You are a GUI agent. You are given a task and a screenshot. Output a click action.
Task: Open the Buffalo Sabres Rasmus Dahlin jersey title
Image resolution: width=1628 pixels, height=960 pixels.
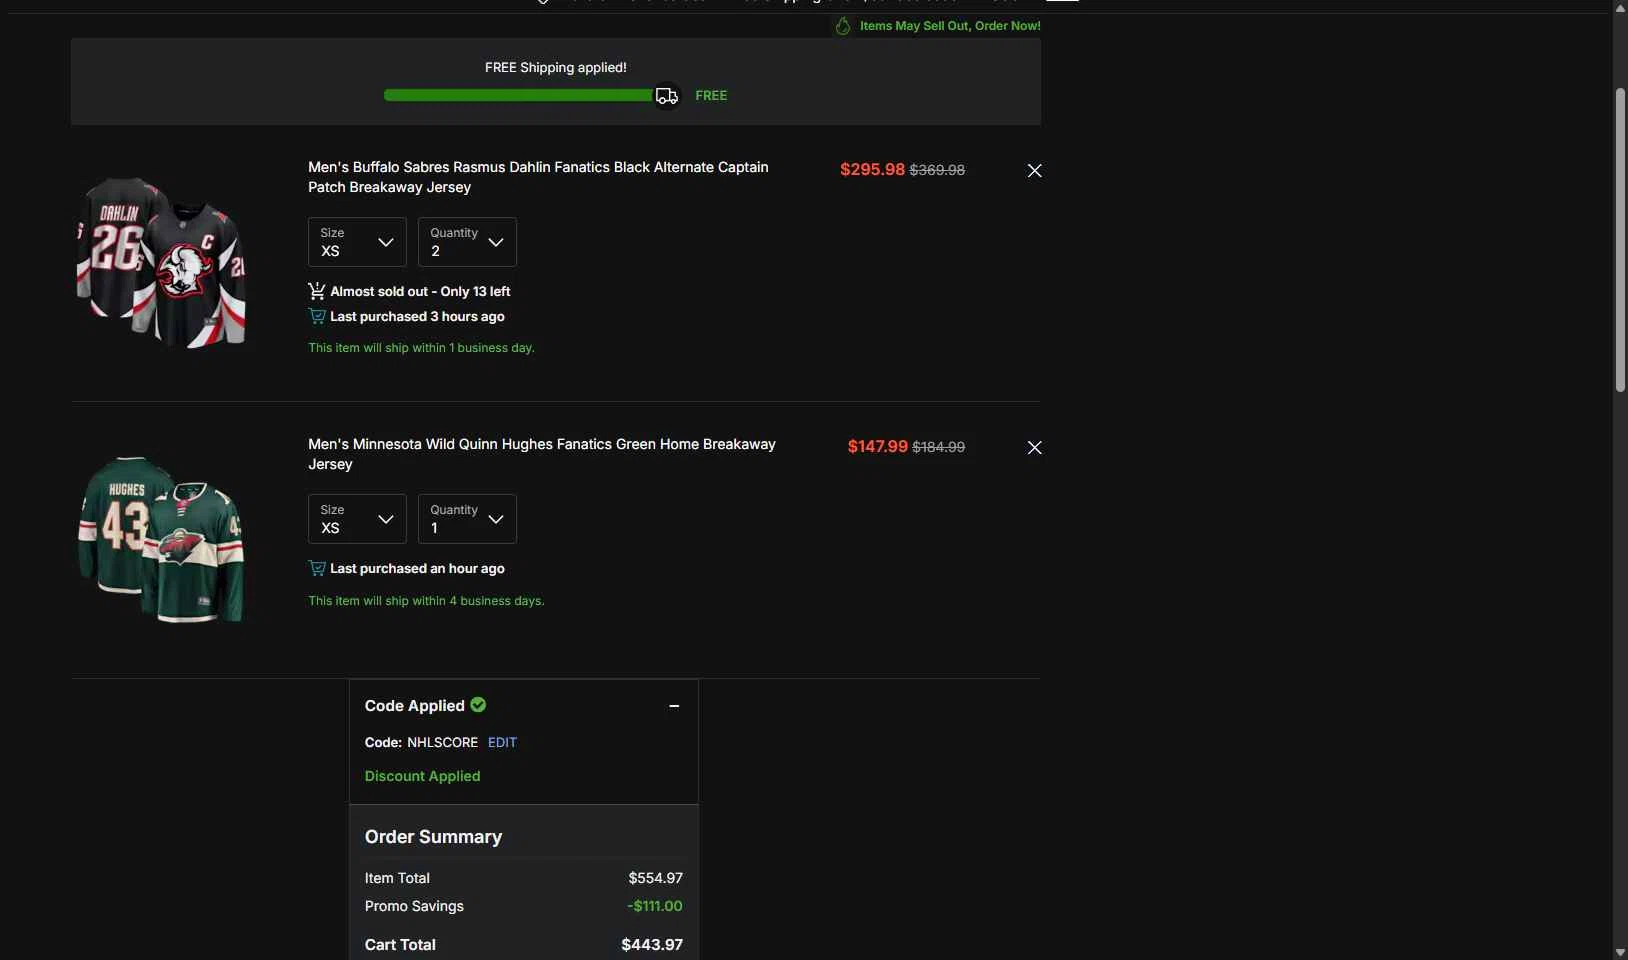click(x=538, y=177)
